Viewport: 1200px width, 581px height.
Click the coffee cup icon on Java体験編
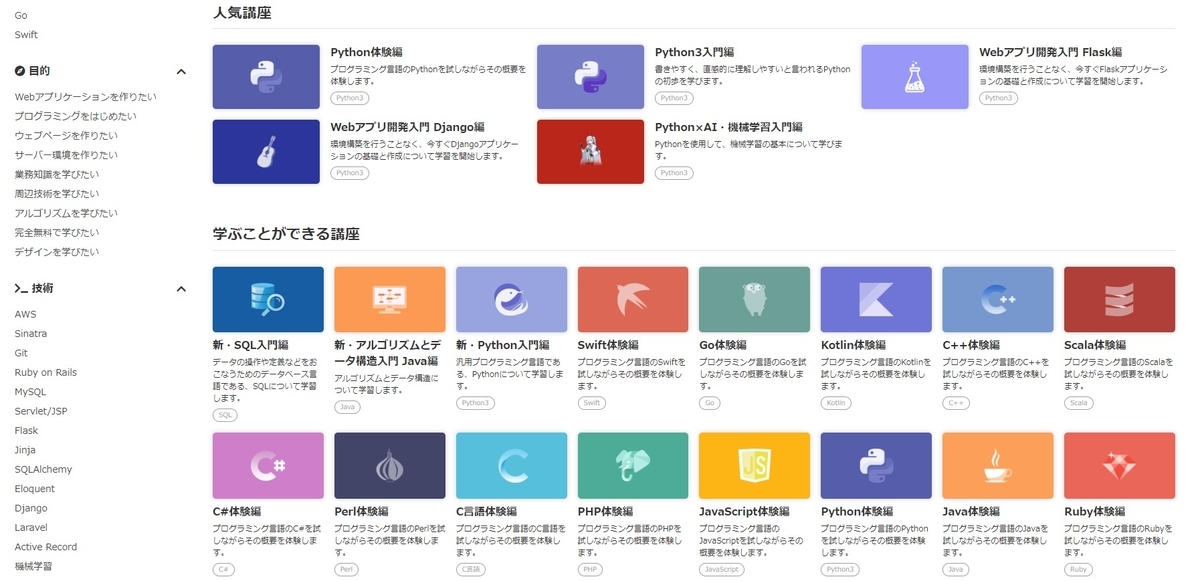click(x=997, y=466)
